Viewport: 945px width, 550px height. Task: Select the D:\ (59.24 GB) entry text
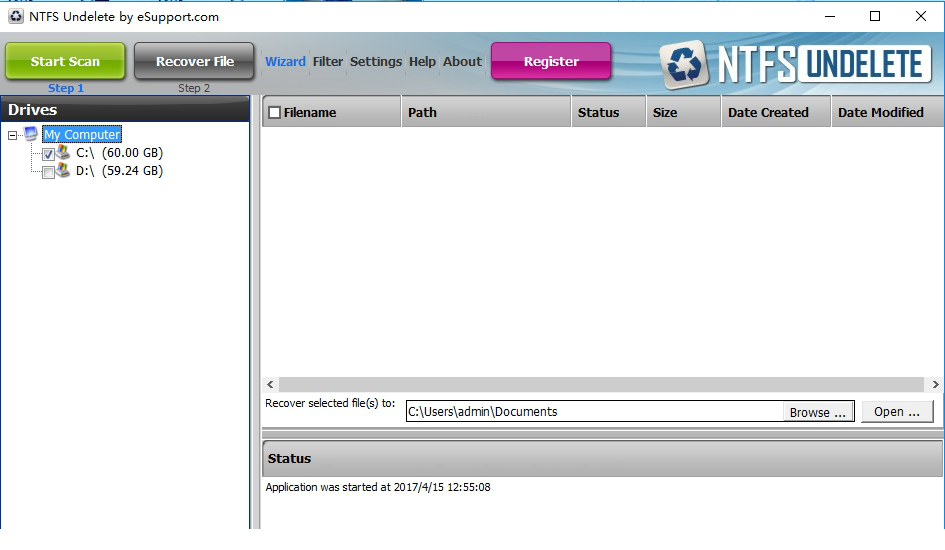click(119, 171)
